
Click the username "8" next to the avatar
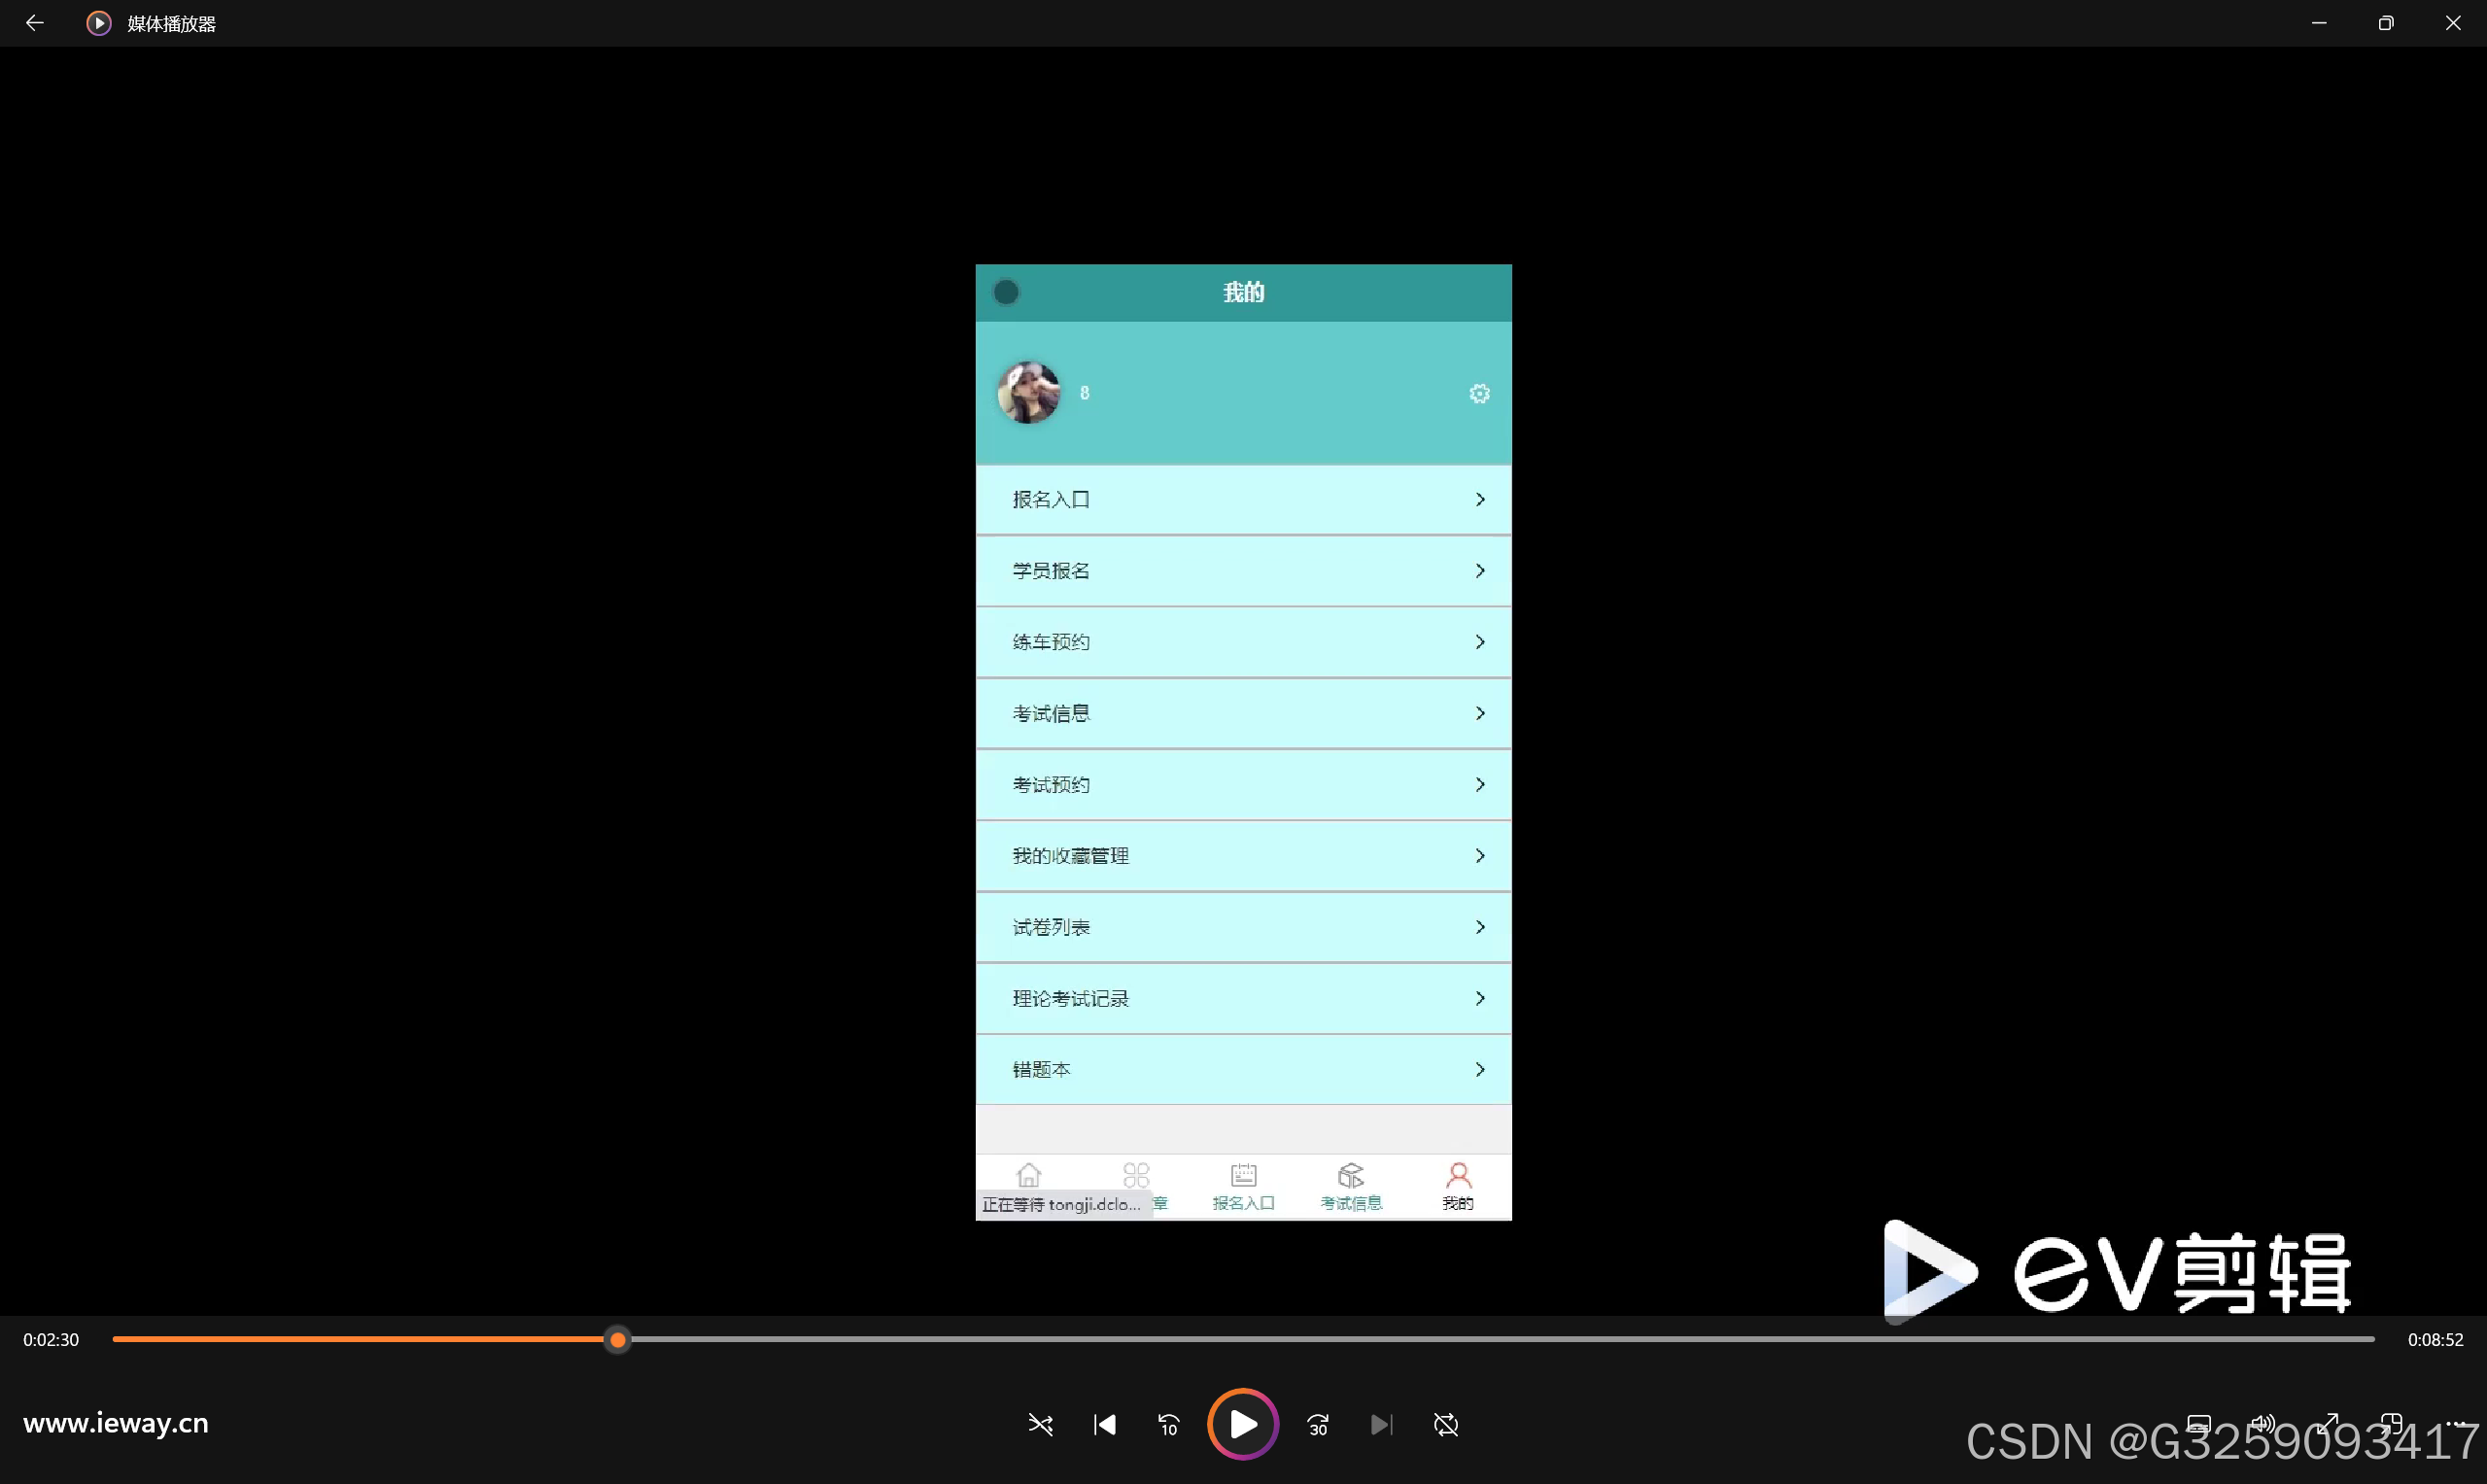(1084, 393)
